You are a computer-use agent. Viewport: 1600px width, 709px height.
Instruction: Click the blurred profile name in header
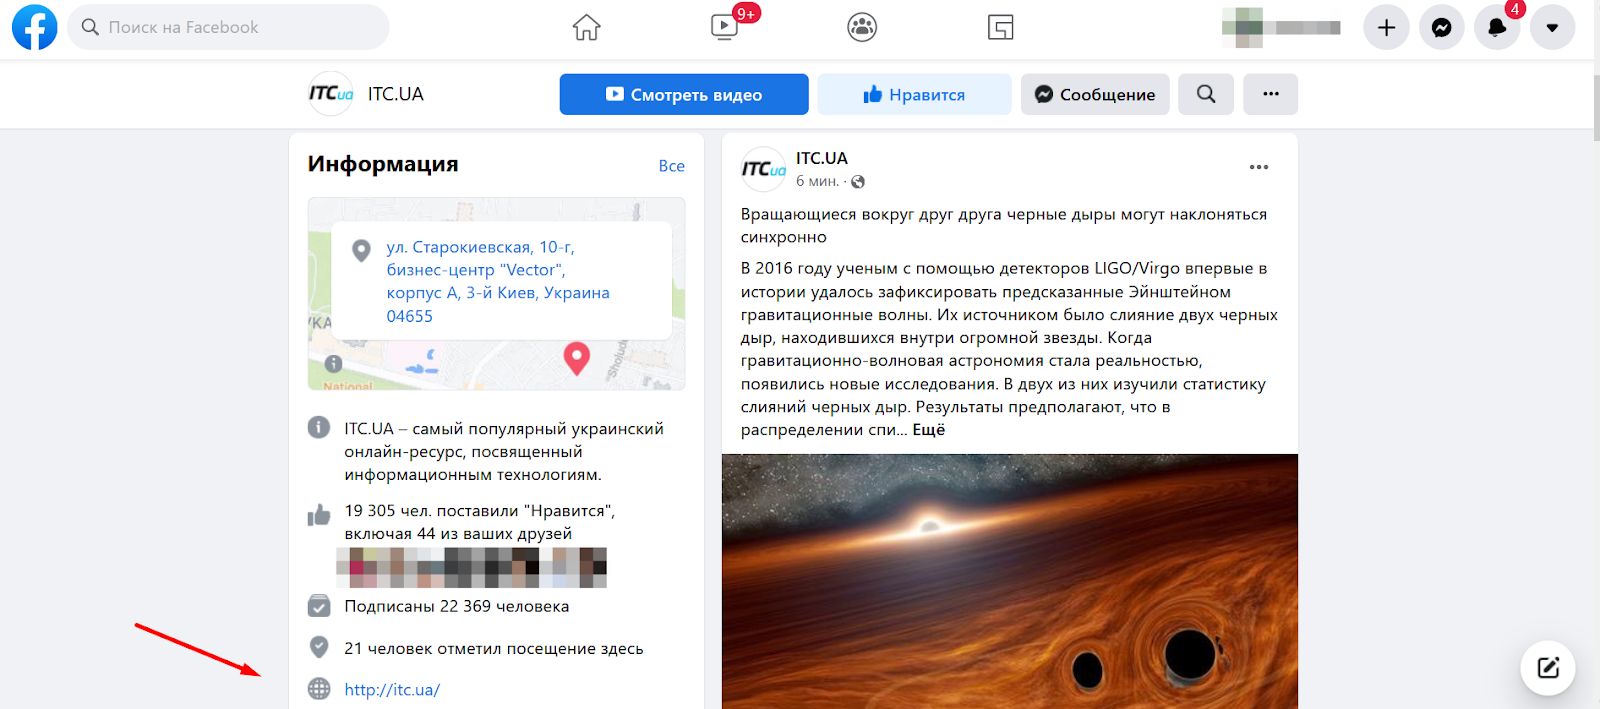point(1281,27)
